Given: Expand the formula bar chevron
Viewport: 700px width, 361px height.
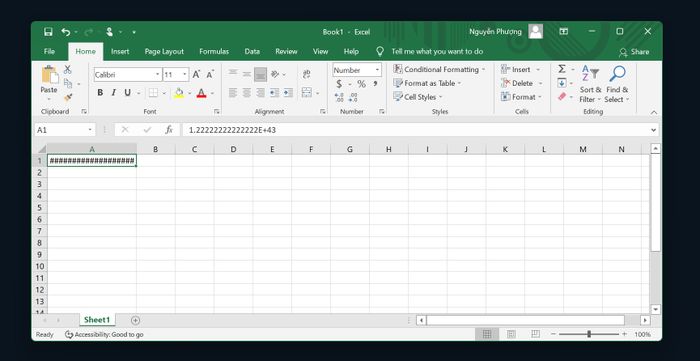Looking at the screenshot, I should (x=654, y=130).
